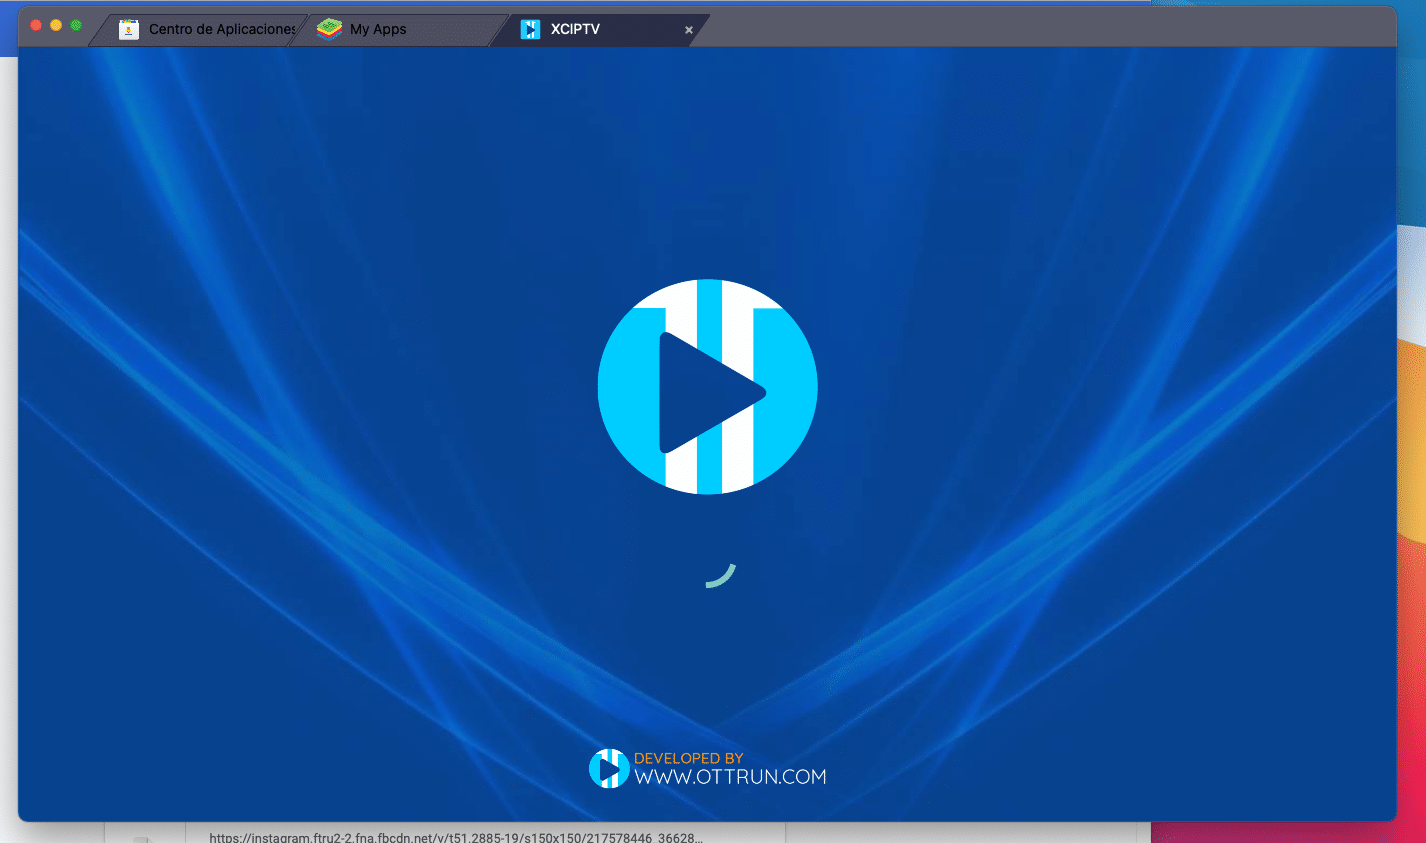Click the central XCIPTV play logo
The image size is (1426, 843).
[x=707, y=387]
